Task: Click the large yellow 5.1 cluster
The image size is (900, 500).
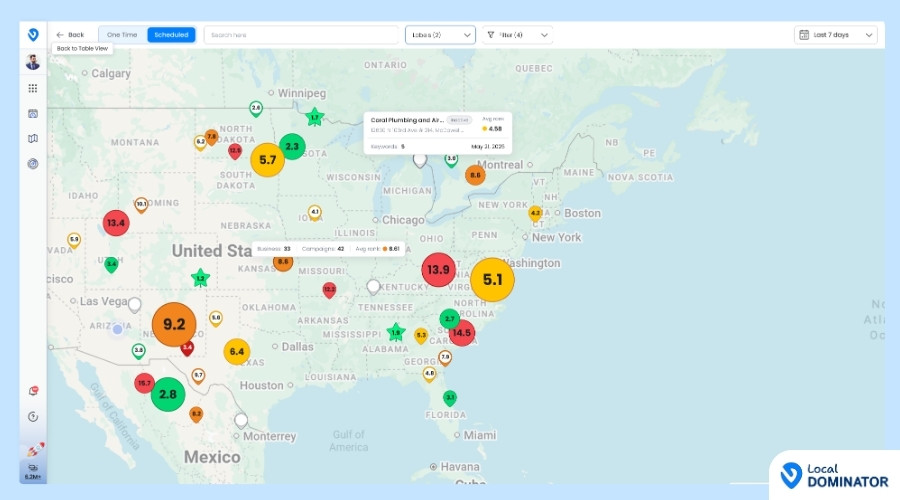Action: [492, 280]
